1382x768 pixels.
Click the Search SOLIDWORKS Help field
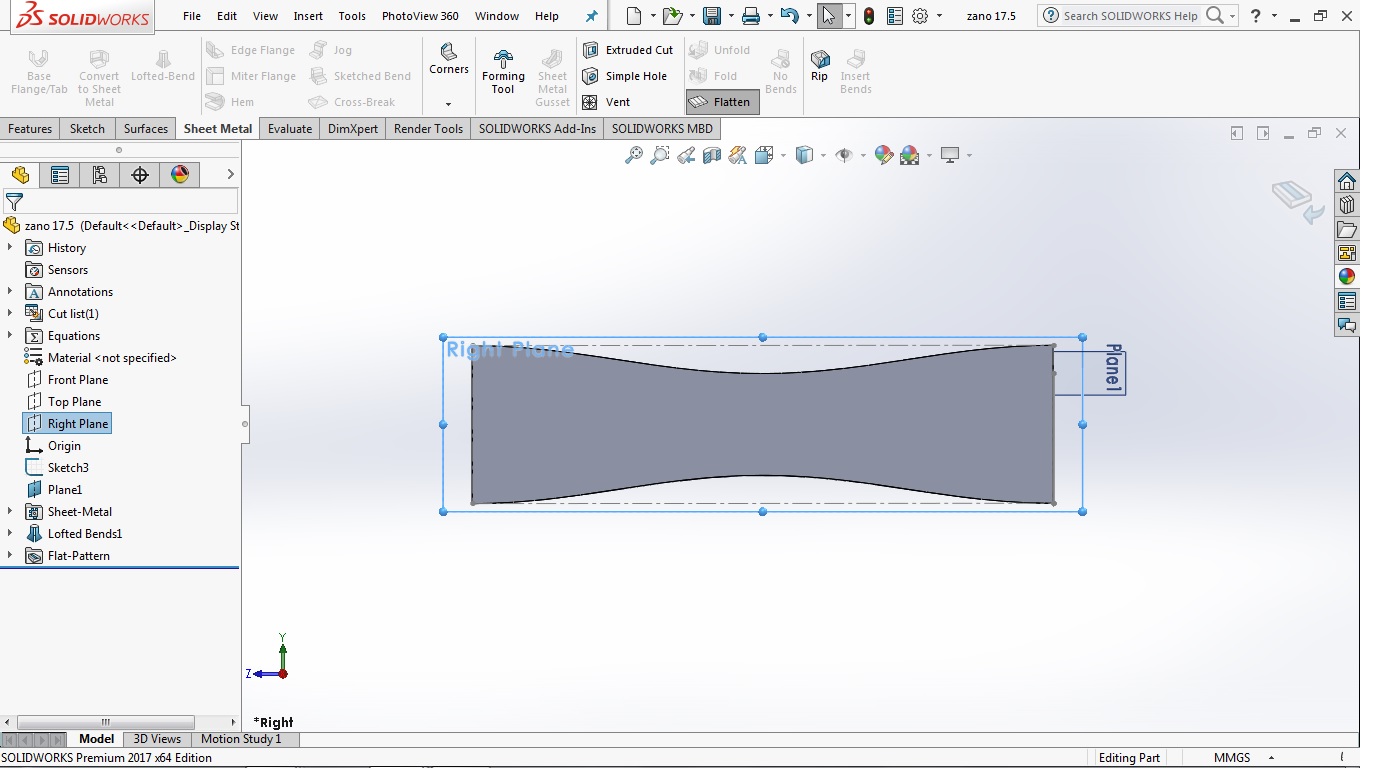tap(1130, 16)
